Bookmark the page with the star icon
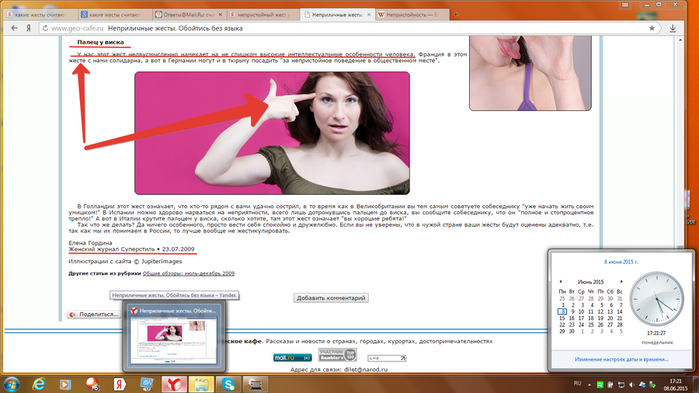 click(x=652, y=28)
